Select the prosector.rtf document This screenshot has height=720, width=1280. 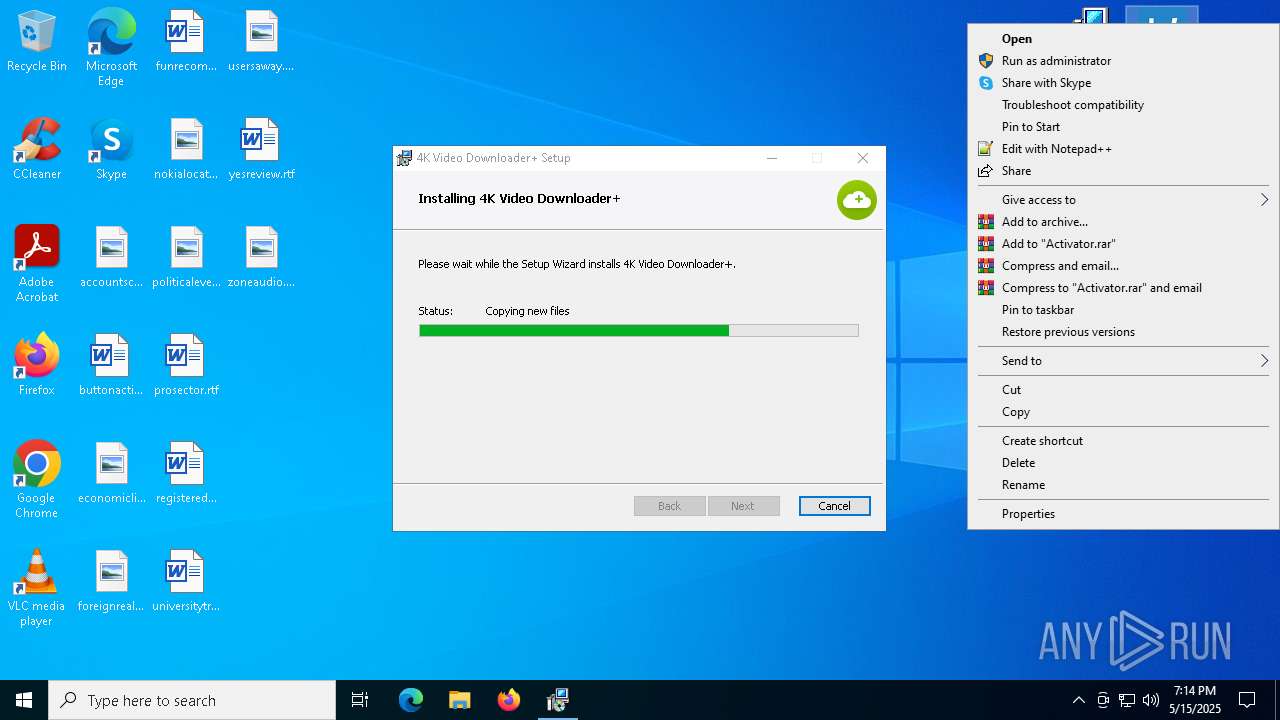(x=186, y=366)
